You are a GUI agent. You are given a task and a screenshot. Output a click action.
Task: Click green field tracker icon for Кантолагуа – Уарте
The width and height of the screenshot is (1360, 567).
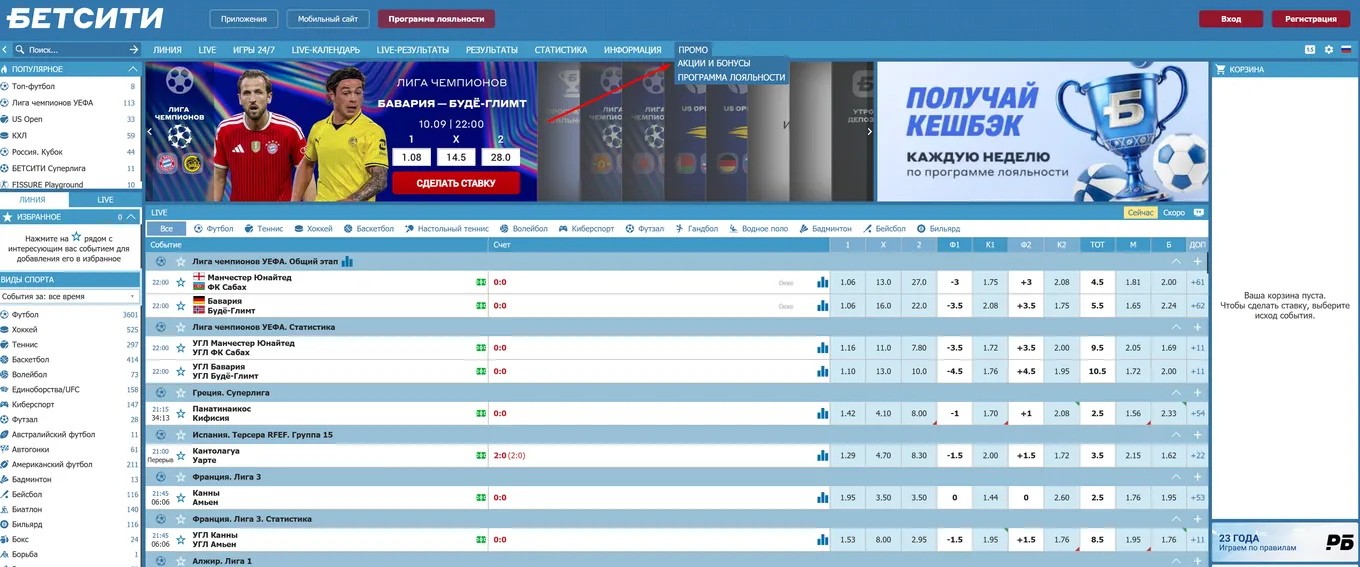(481, 455)
